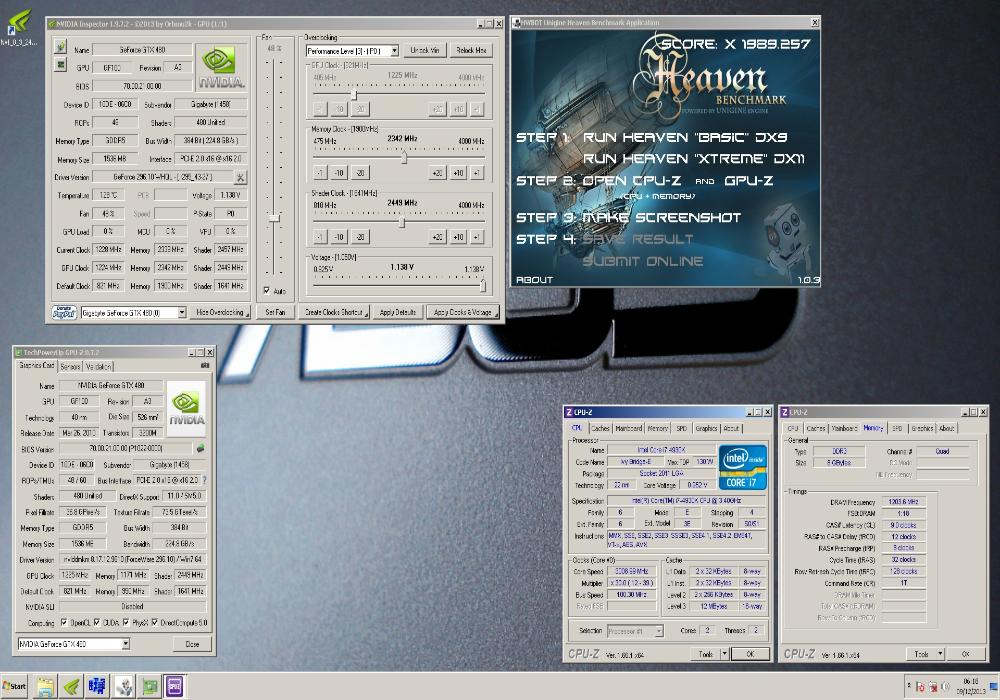The width and height of the screenshot is (1000, 700).
Task: Click the Voltage slider handle
Action: pos(483,286)
